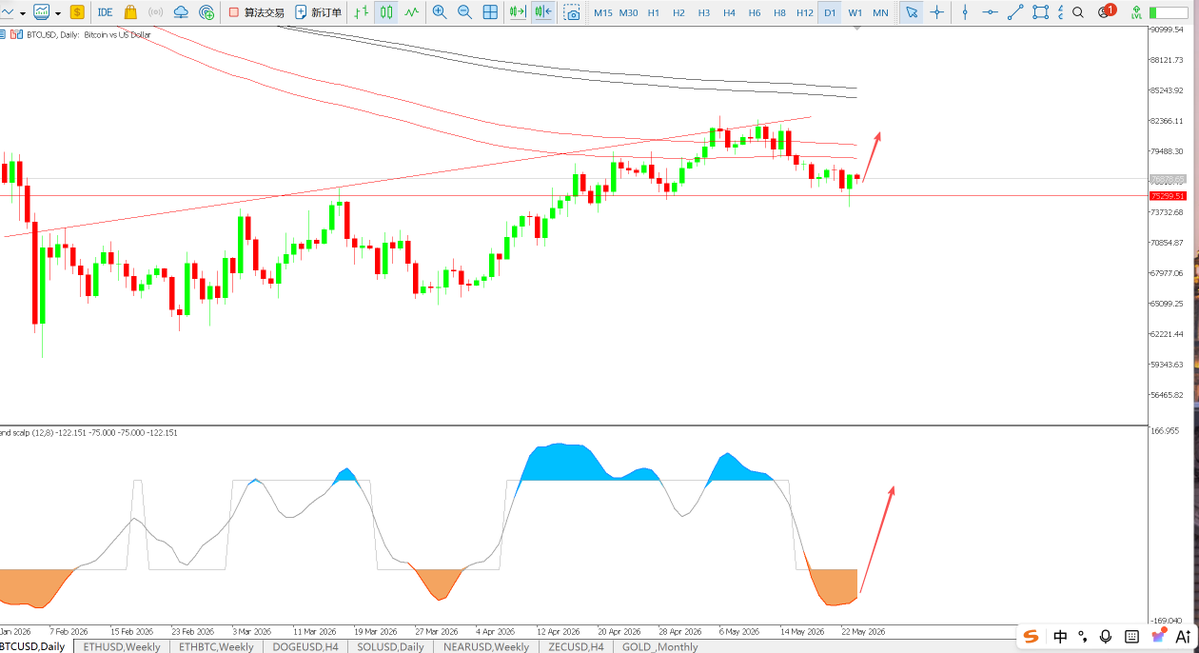The width and height of the screenshot is (1199, 653).
Task: Switch to the ETHBTC,Weekly chart tab
Action: pos(216,646)
